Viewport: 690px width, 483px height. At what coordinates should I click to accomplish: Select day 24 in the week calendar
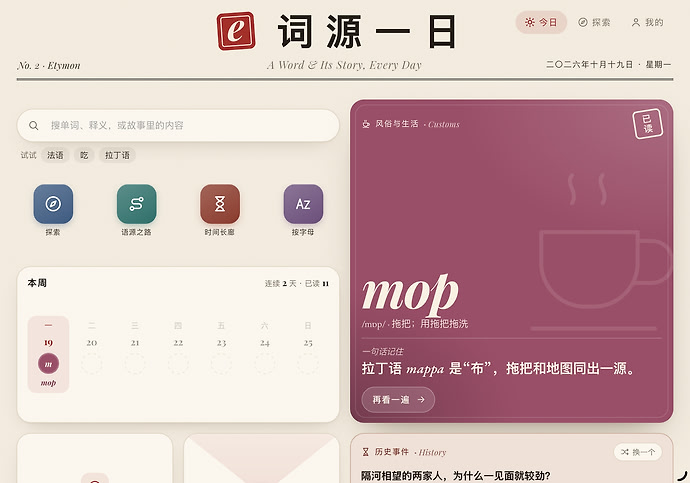coord(264,348)
